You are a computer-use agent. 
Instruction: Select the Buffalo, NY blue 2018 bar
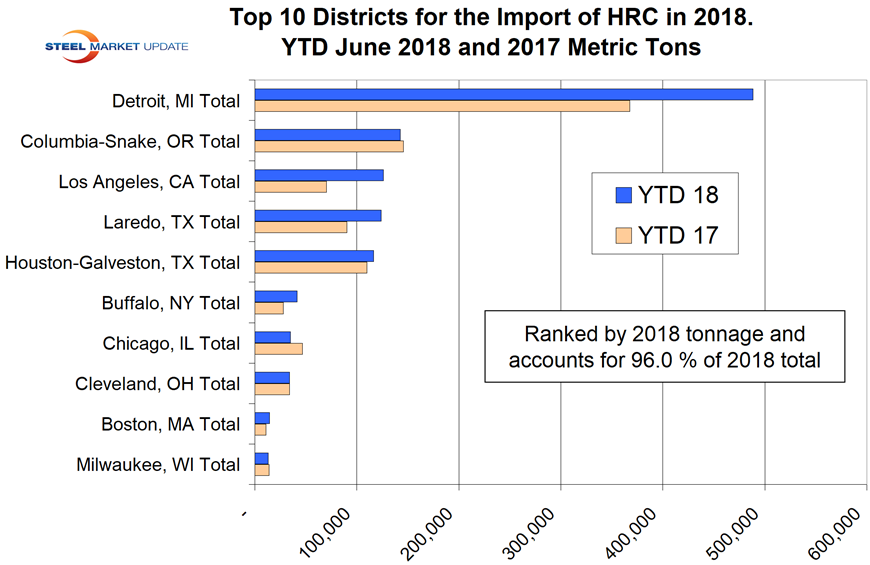click(x=276, y=296)
